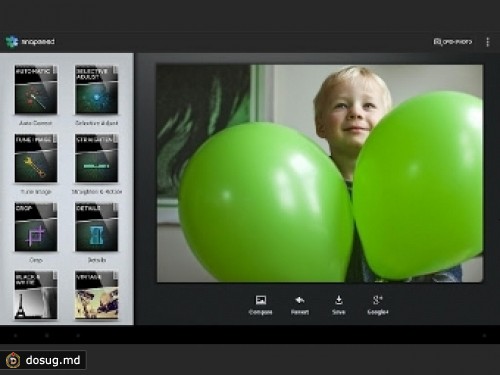Click the Selective Adjust label text

97,123
